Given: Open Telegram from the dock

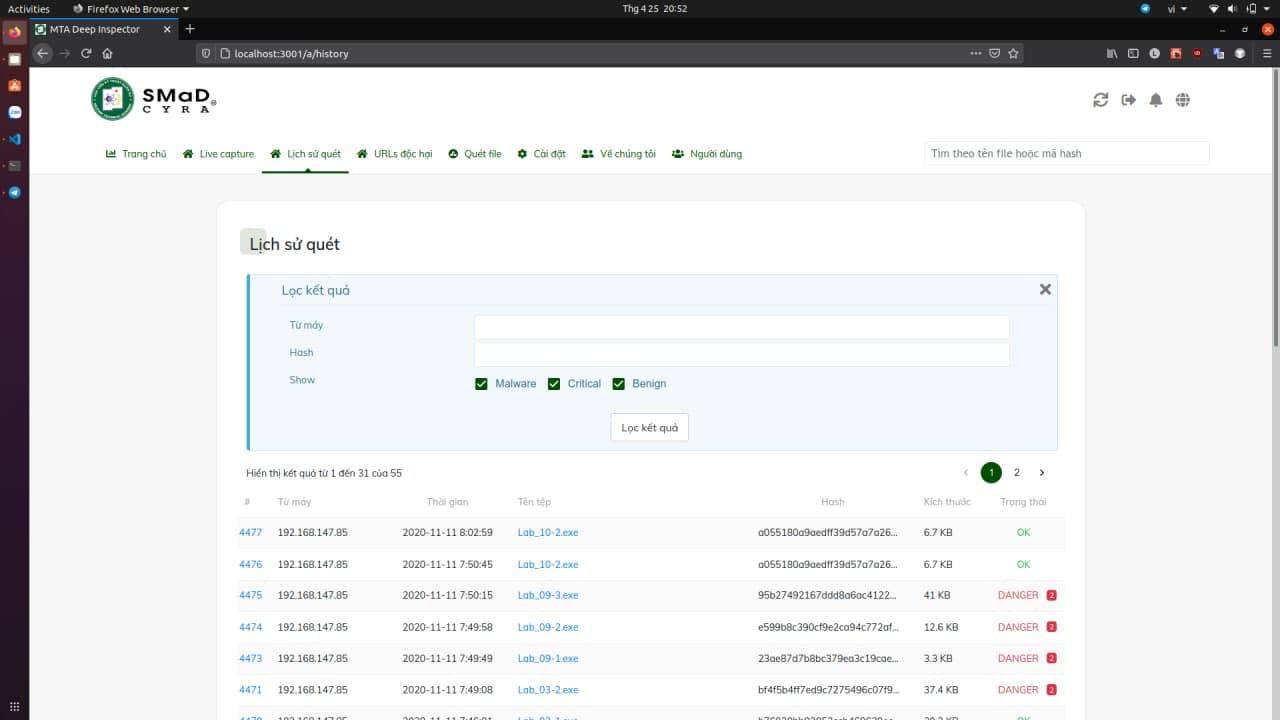Looking at the screenshot, I should coord(14,193).
